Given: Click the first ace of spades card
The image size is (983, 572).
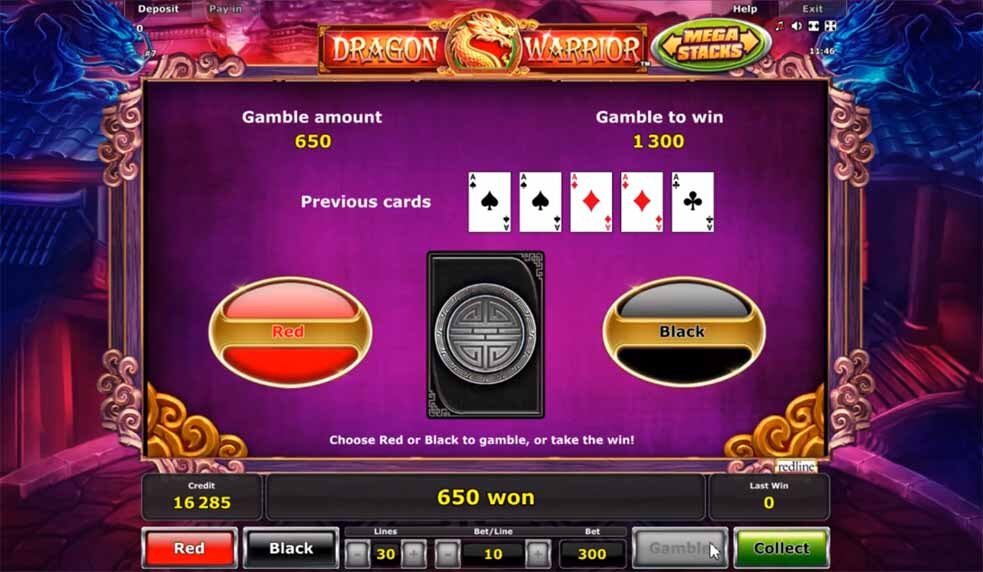Looking at the screenshot, I should pyautogui.click(x=490, y=202).
